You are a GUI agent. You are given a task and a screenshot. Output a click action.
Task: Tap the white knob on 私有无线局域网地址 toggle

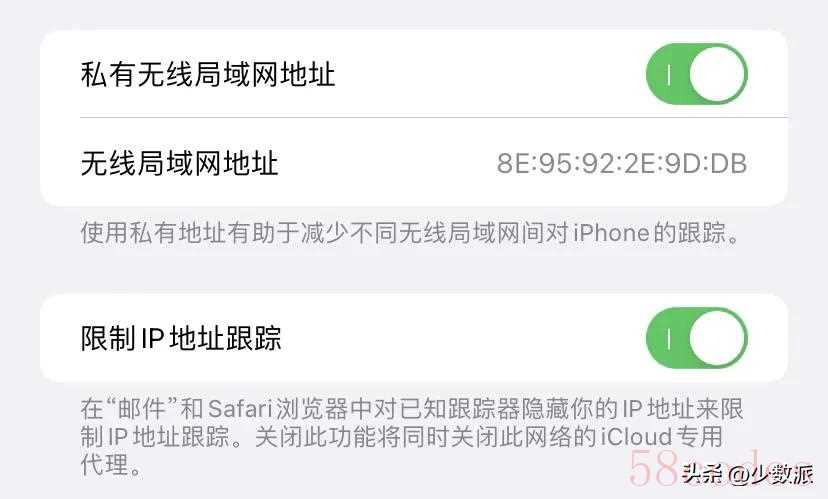[x=717, y=74]
